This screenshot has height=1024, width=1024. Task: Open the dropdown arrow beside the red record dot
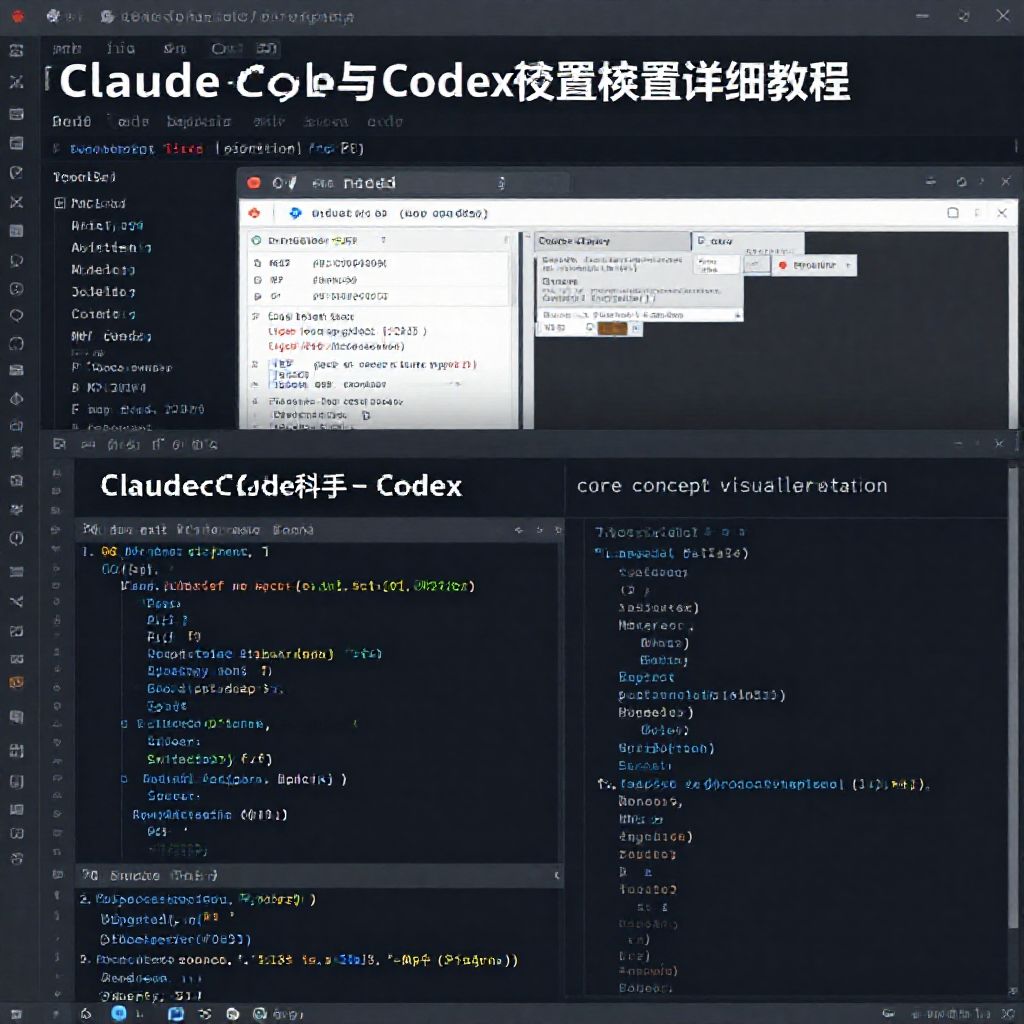coord(848,265)
